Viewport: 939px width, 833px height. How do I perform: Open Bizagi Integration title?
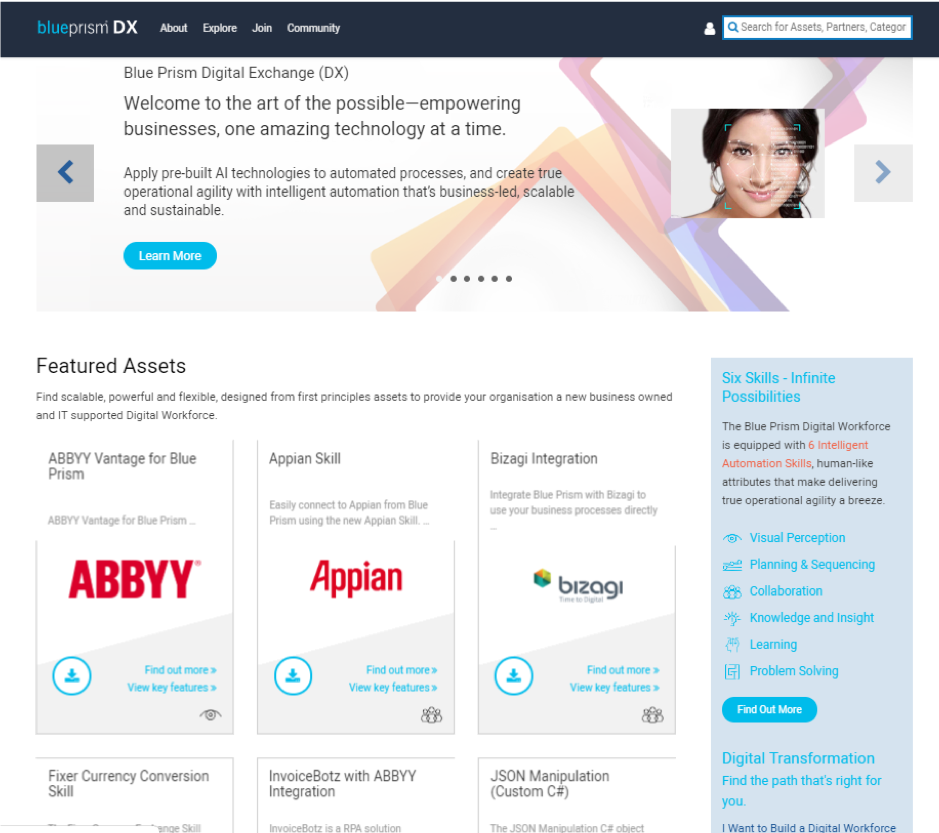(544, 459)
